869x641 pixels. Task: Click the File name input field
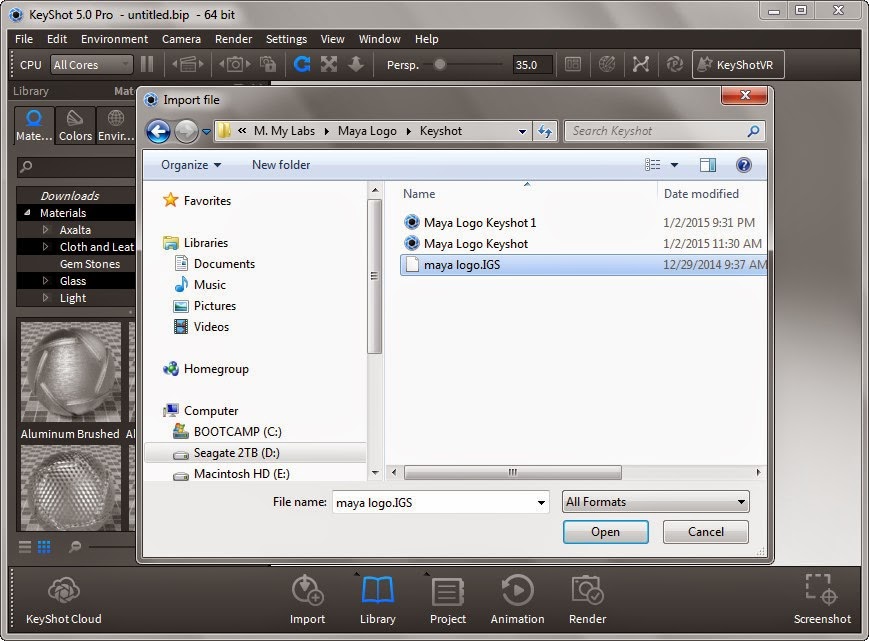(x=441, y=502)
